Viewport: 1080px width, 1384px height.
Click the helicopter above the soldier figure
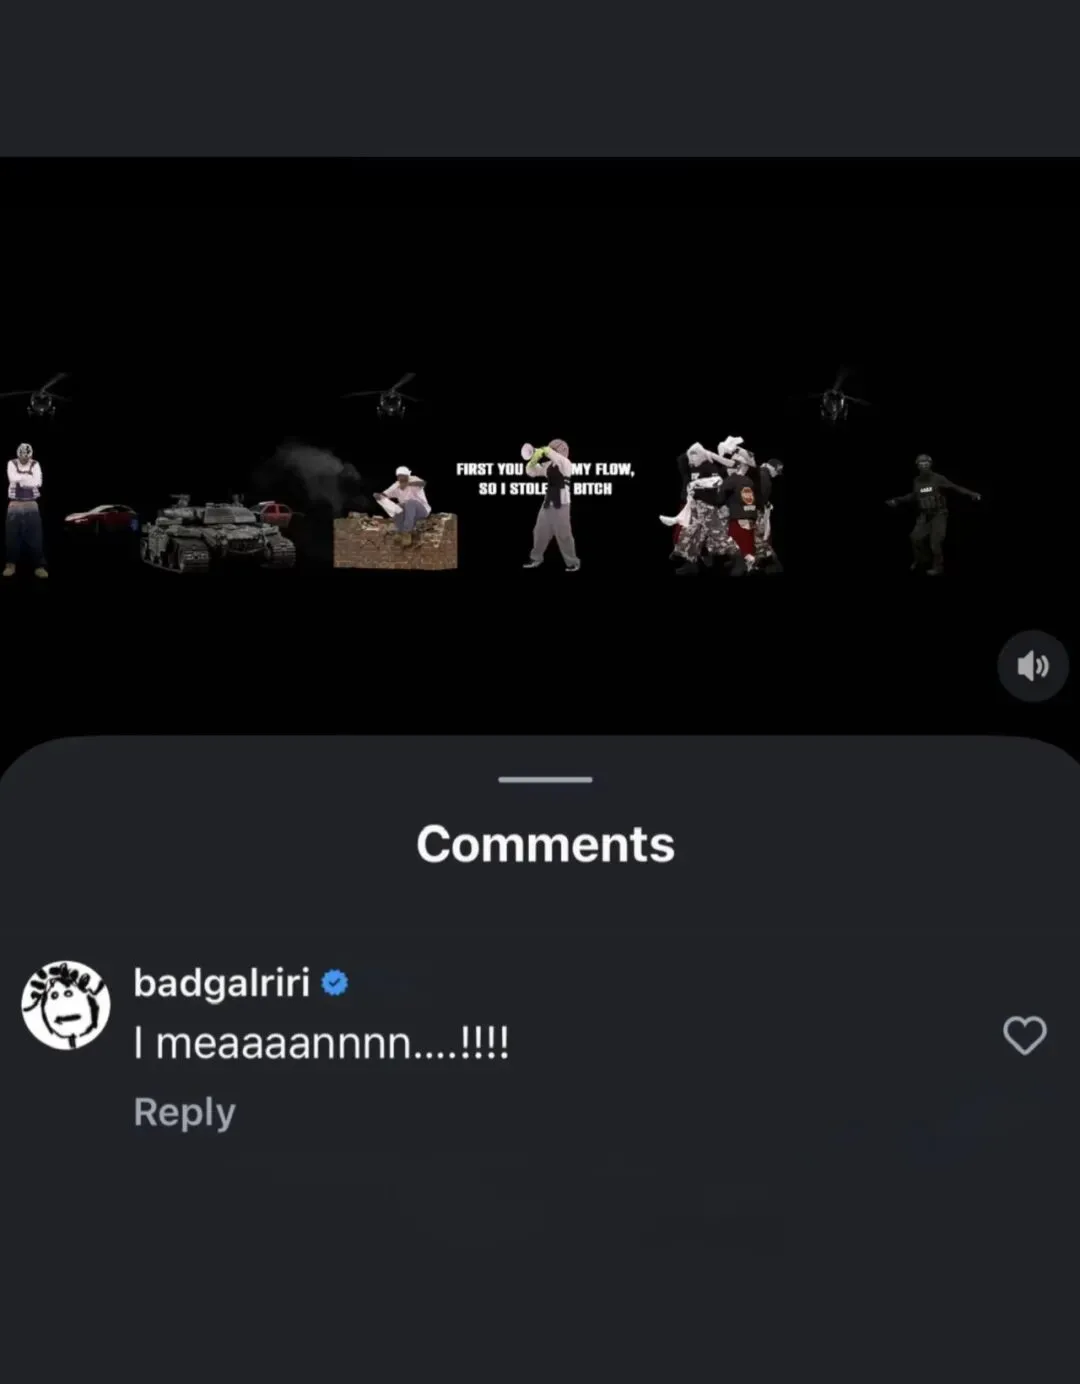point(834,397)
